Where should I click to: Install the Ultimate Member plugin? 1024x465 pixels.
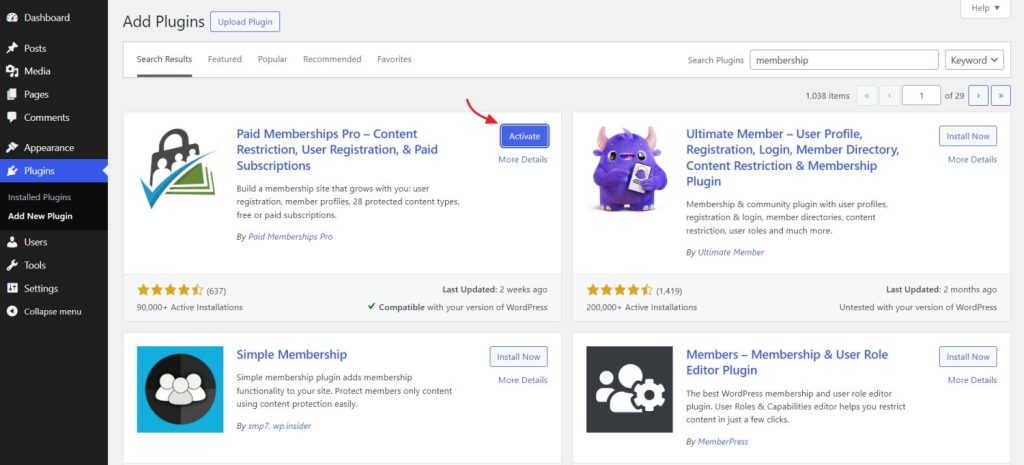pos(968,136)
